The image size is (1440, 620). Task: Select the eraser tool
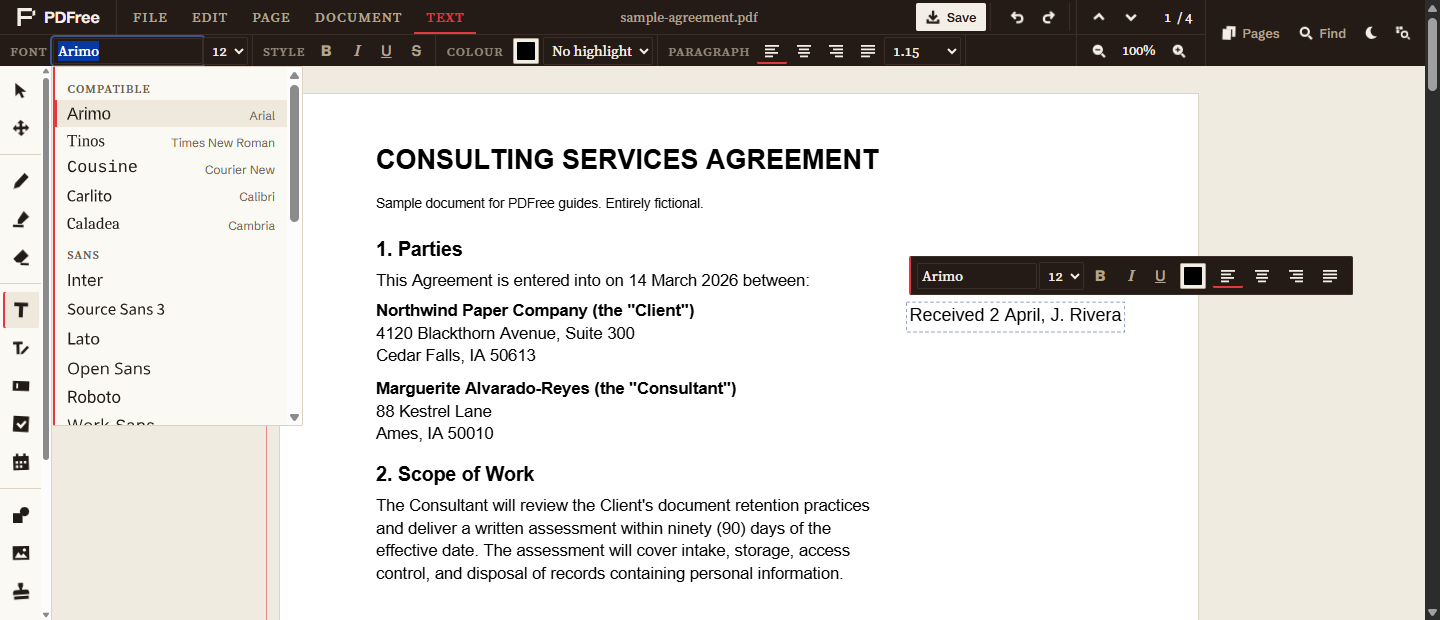point(21,257)
